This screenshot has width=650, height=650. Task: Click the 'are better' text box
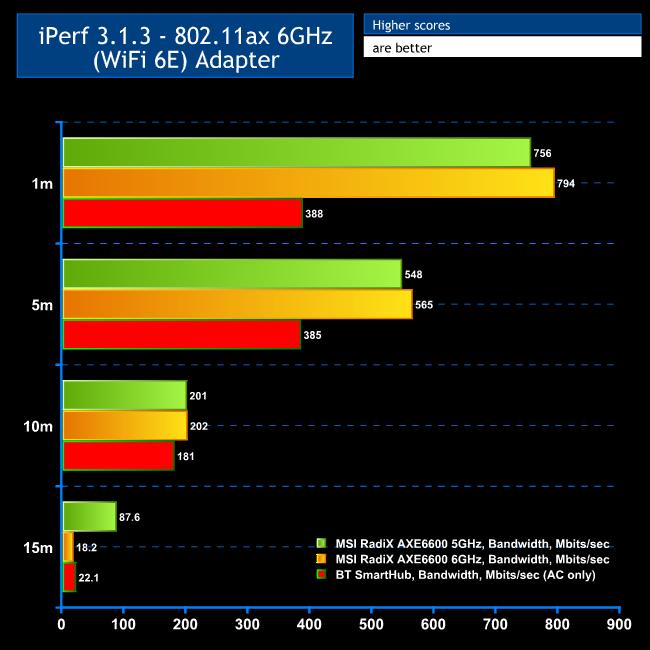tap(502, 47)
